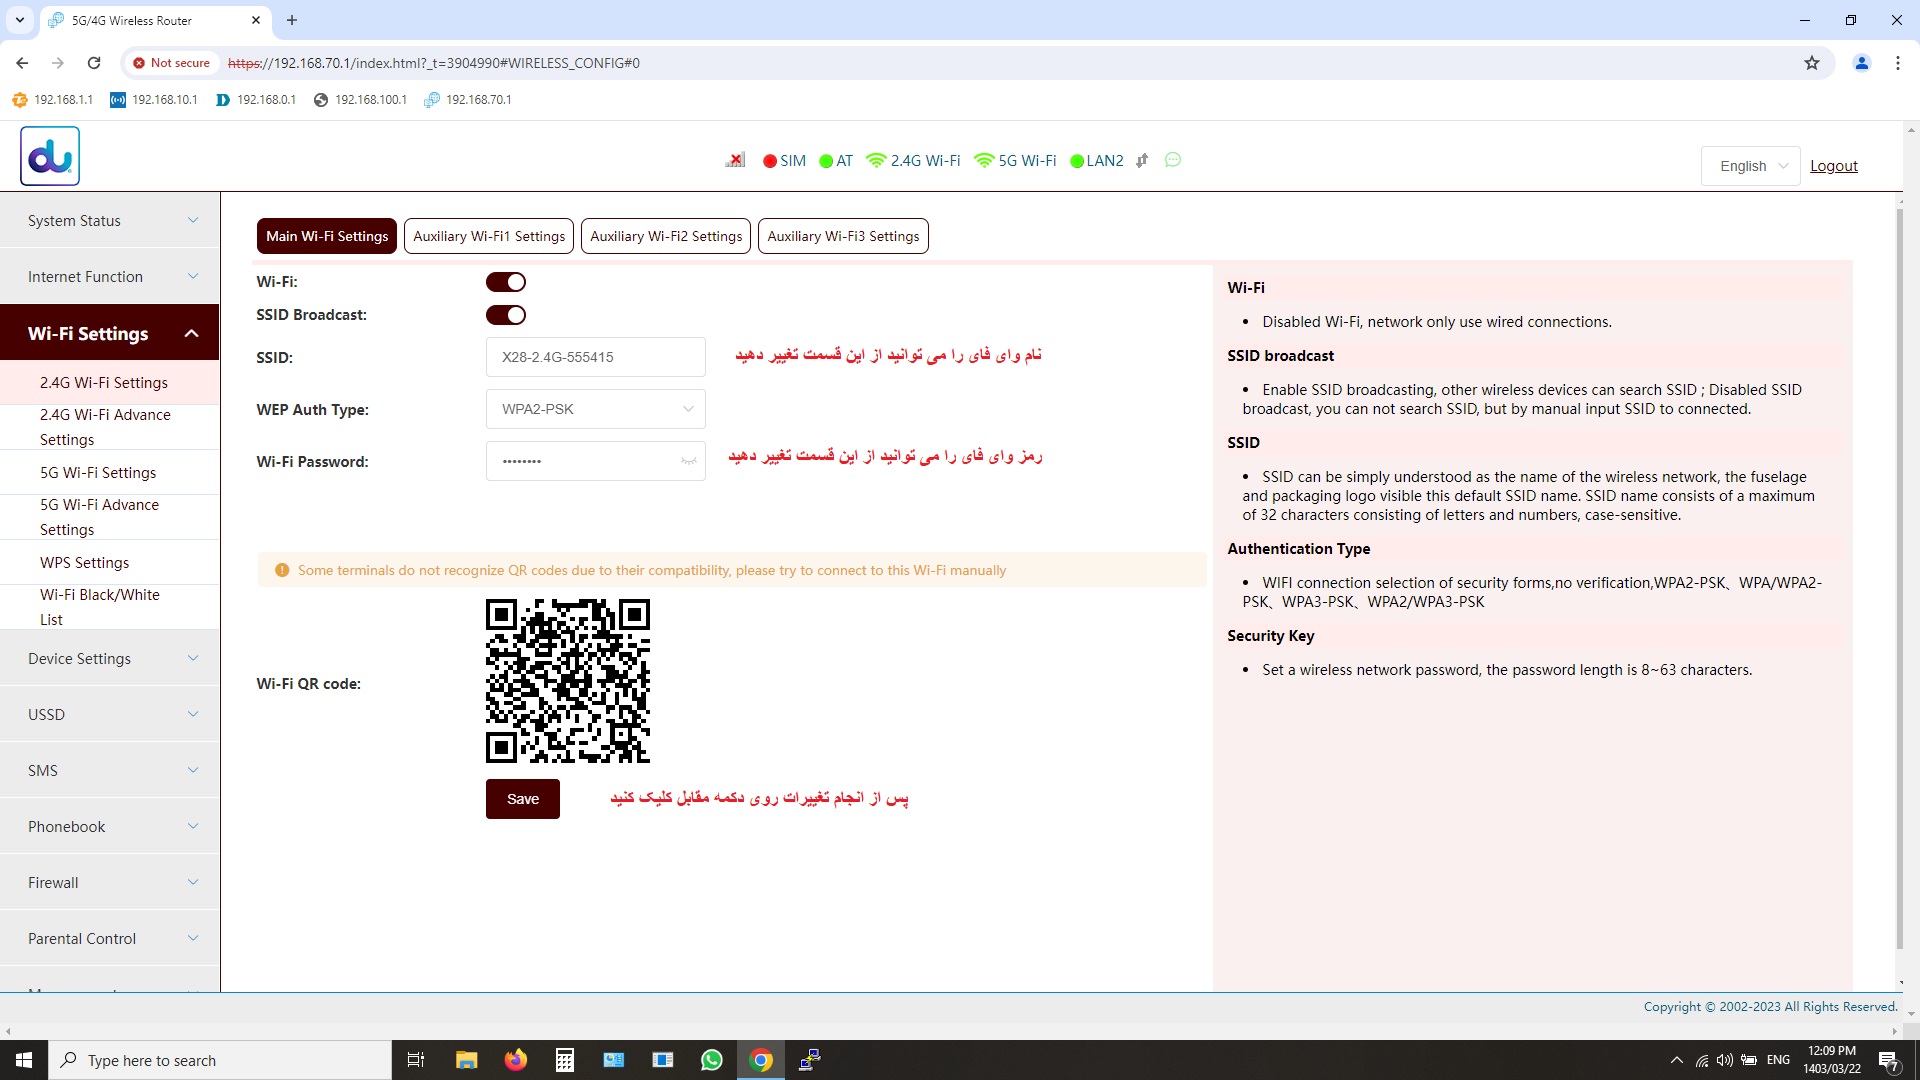1920x1080 pixels.
Task: Open 5G Wi-Fi Settings in the sidebar
Action: 98,472
